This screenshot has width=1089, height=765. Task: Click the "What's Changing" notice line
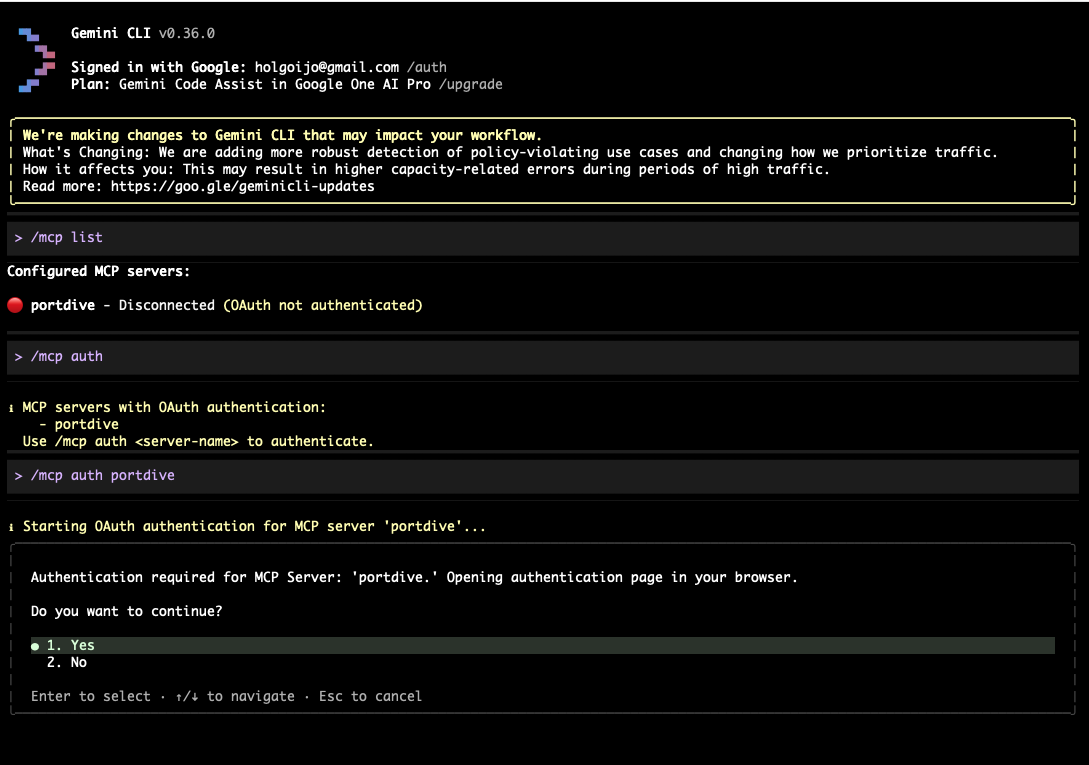(510, 152)
